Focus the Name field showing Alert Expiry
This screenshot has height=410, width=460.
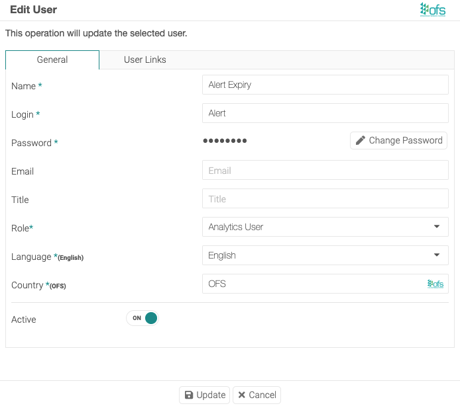click(x=325, y=85)
